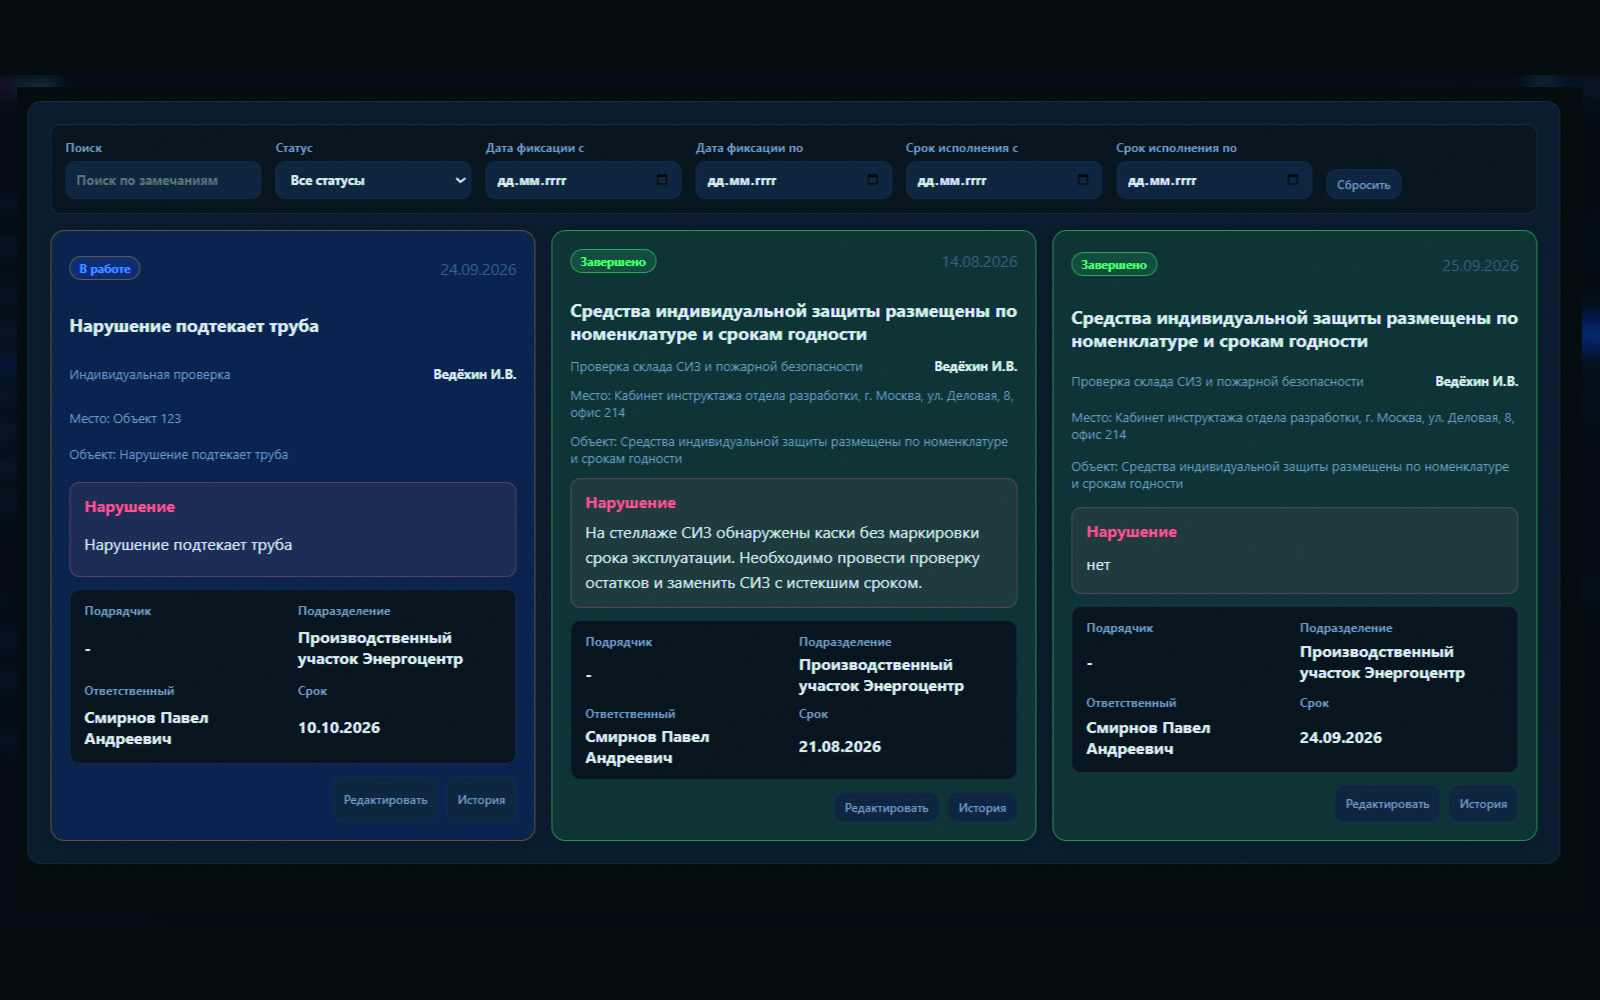Click the date '14.08.2026' on the second card
The height and width of the screenshot is (1000, 1600).
979,262
